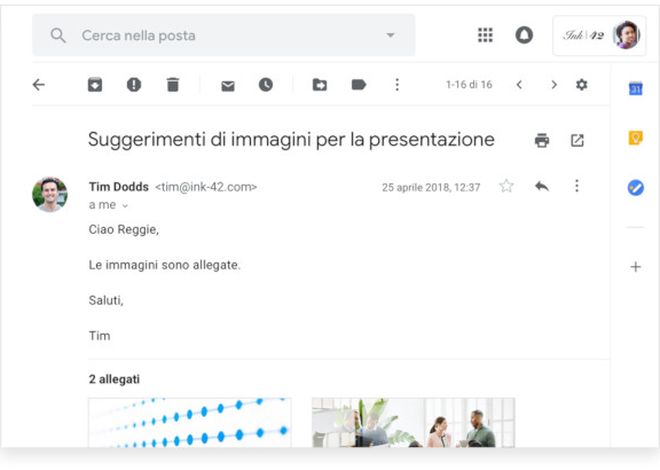Go to the older conversation
The width and height of the screenshot is (660, 470).
554,85
